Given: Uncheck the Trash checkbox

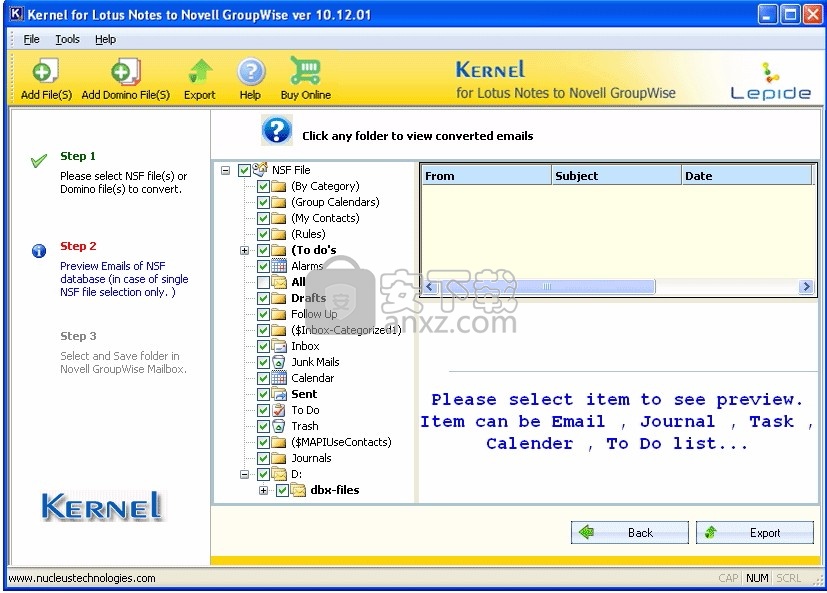Looking at the screenshot, I should pos(263,426).
